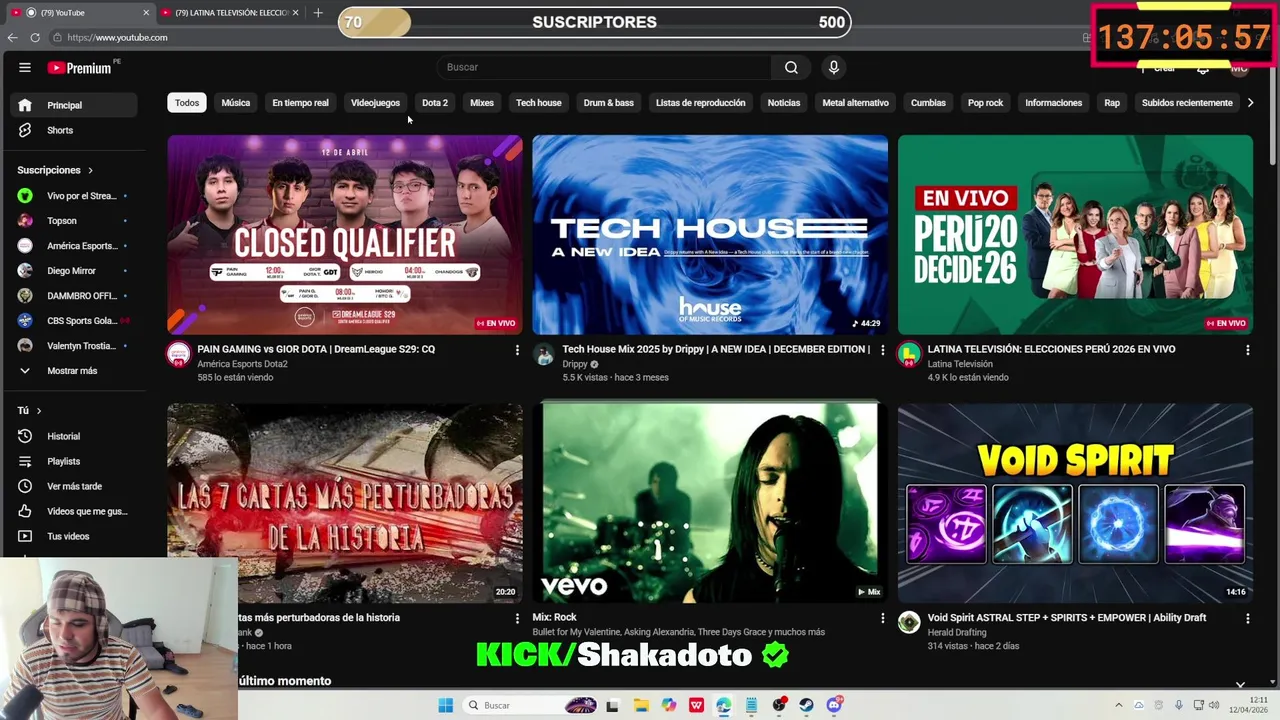Close the LATINA TELEVISIÓN browser tab
The width and height of the screenshot is (1280, 720).
[x=295, y=12]
